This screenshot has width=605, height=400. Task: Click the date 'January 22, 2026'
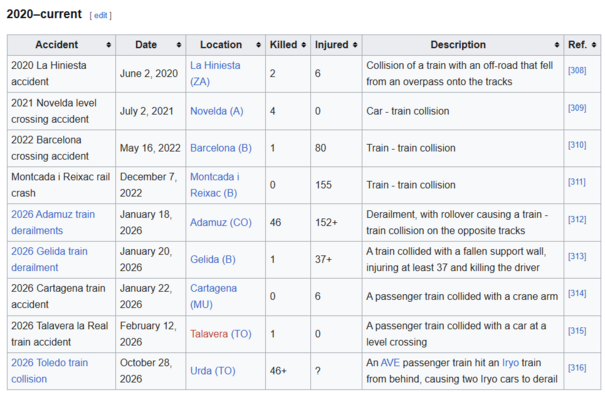tap(146, 296)
